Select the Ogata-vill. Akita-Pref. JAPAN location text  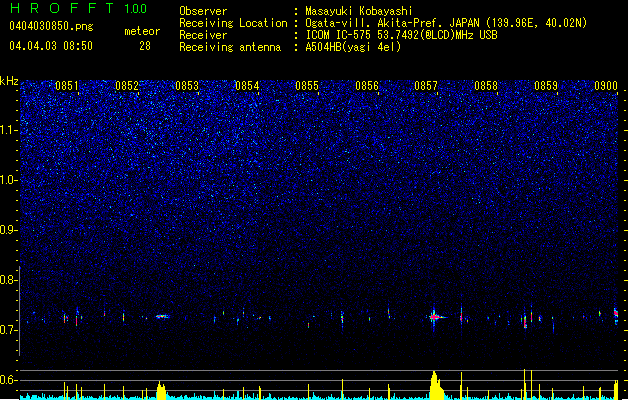tap(446, 23)
